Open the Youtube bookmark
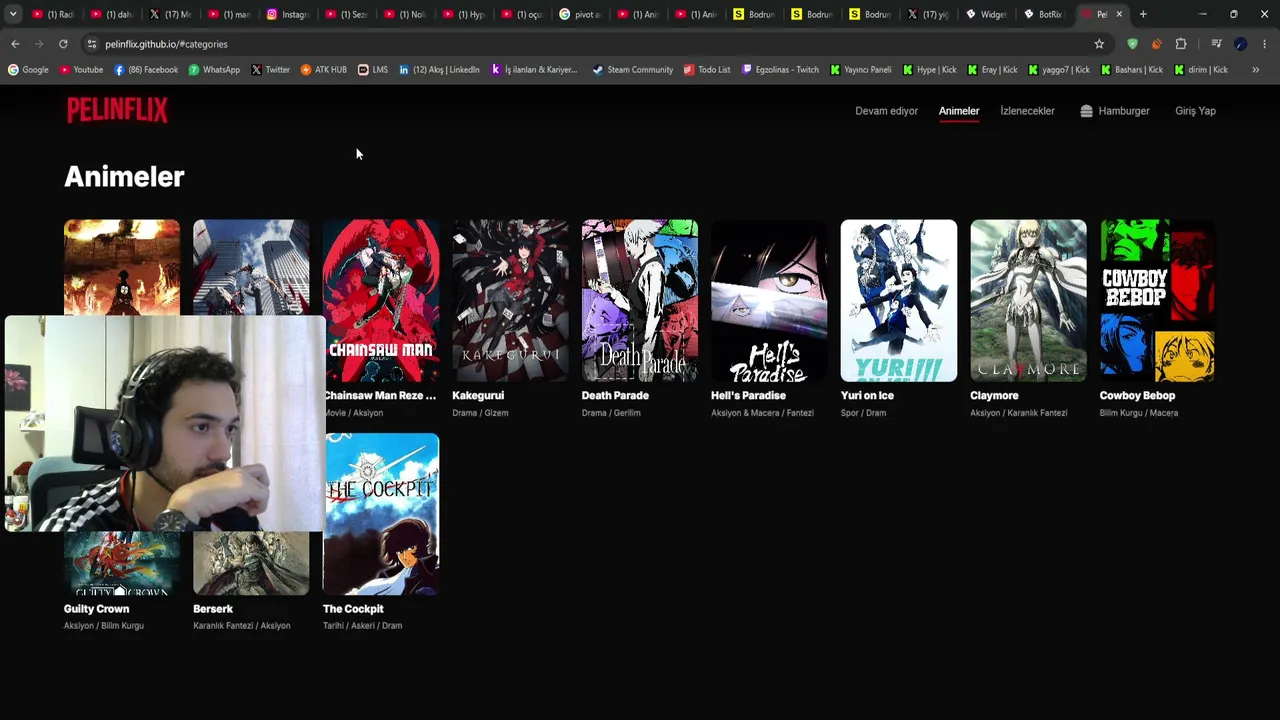 pyautogui.click(x=81, y=70)
